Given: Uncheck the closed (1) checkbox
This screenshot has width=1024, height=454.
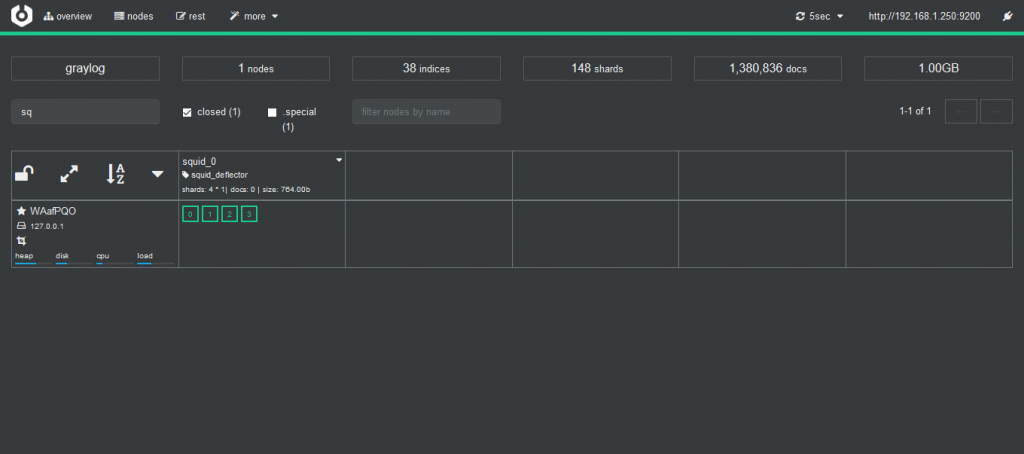Looking at the screenshot, I should [187, 112].
